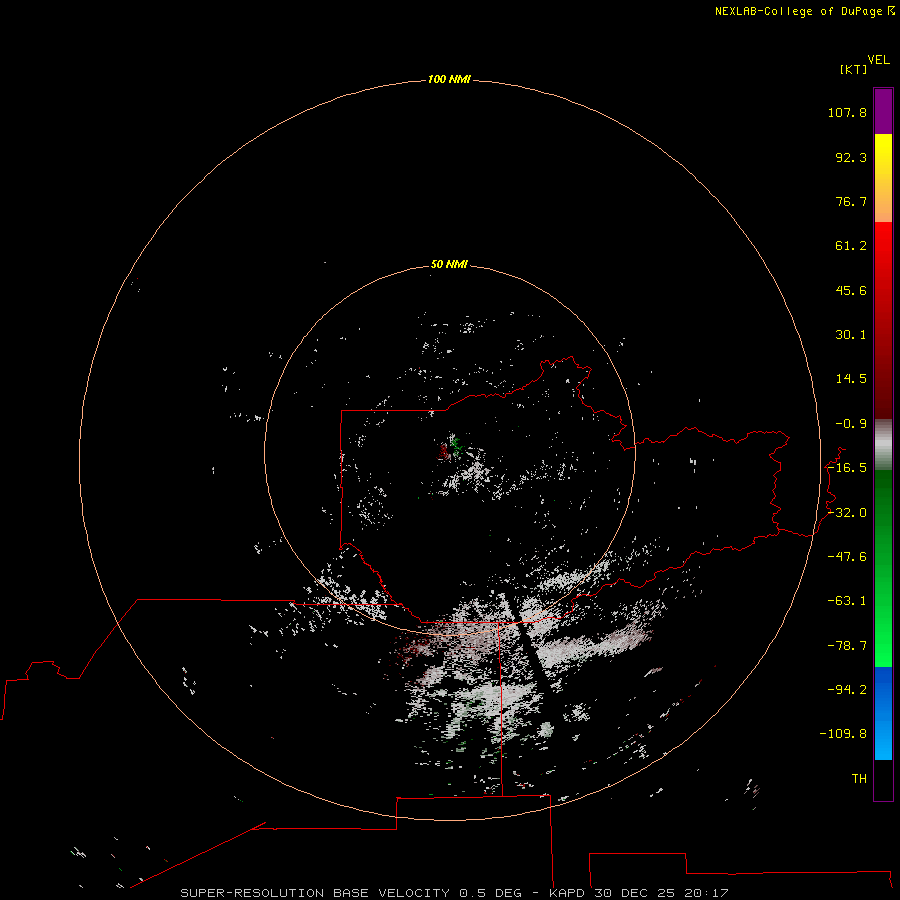Click the -16.5 legend value
Screen dimensions: 900x900
pyautogui.click(x=847, y=468)
